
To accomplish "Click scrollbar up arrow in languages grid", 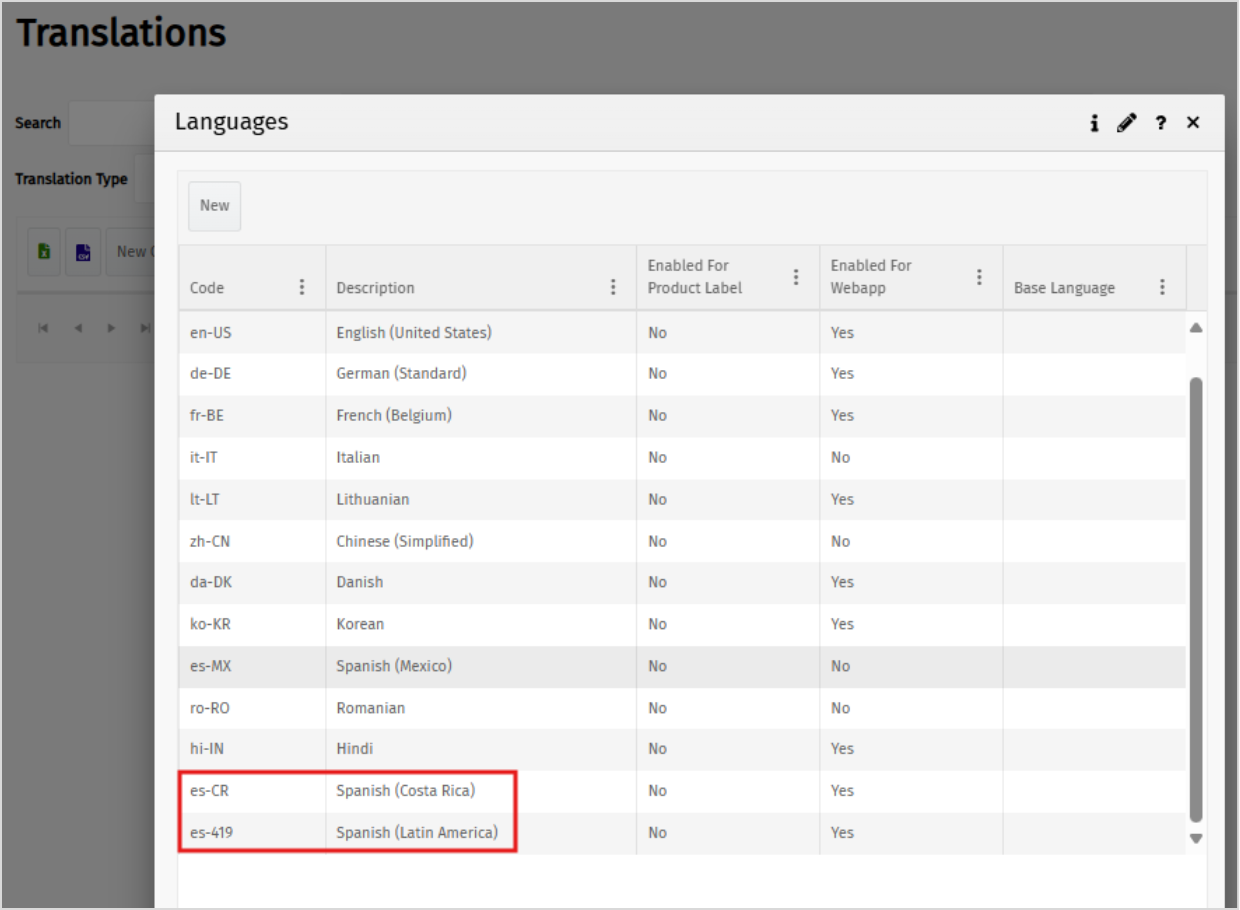I will 1195,328.
